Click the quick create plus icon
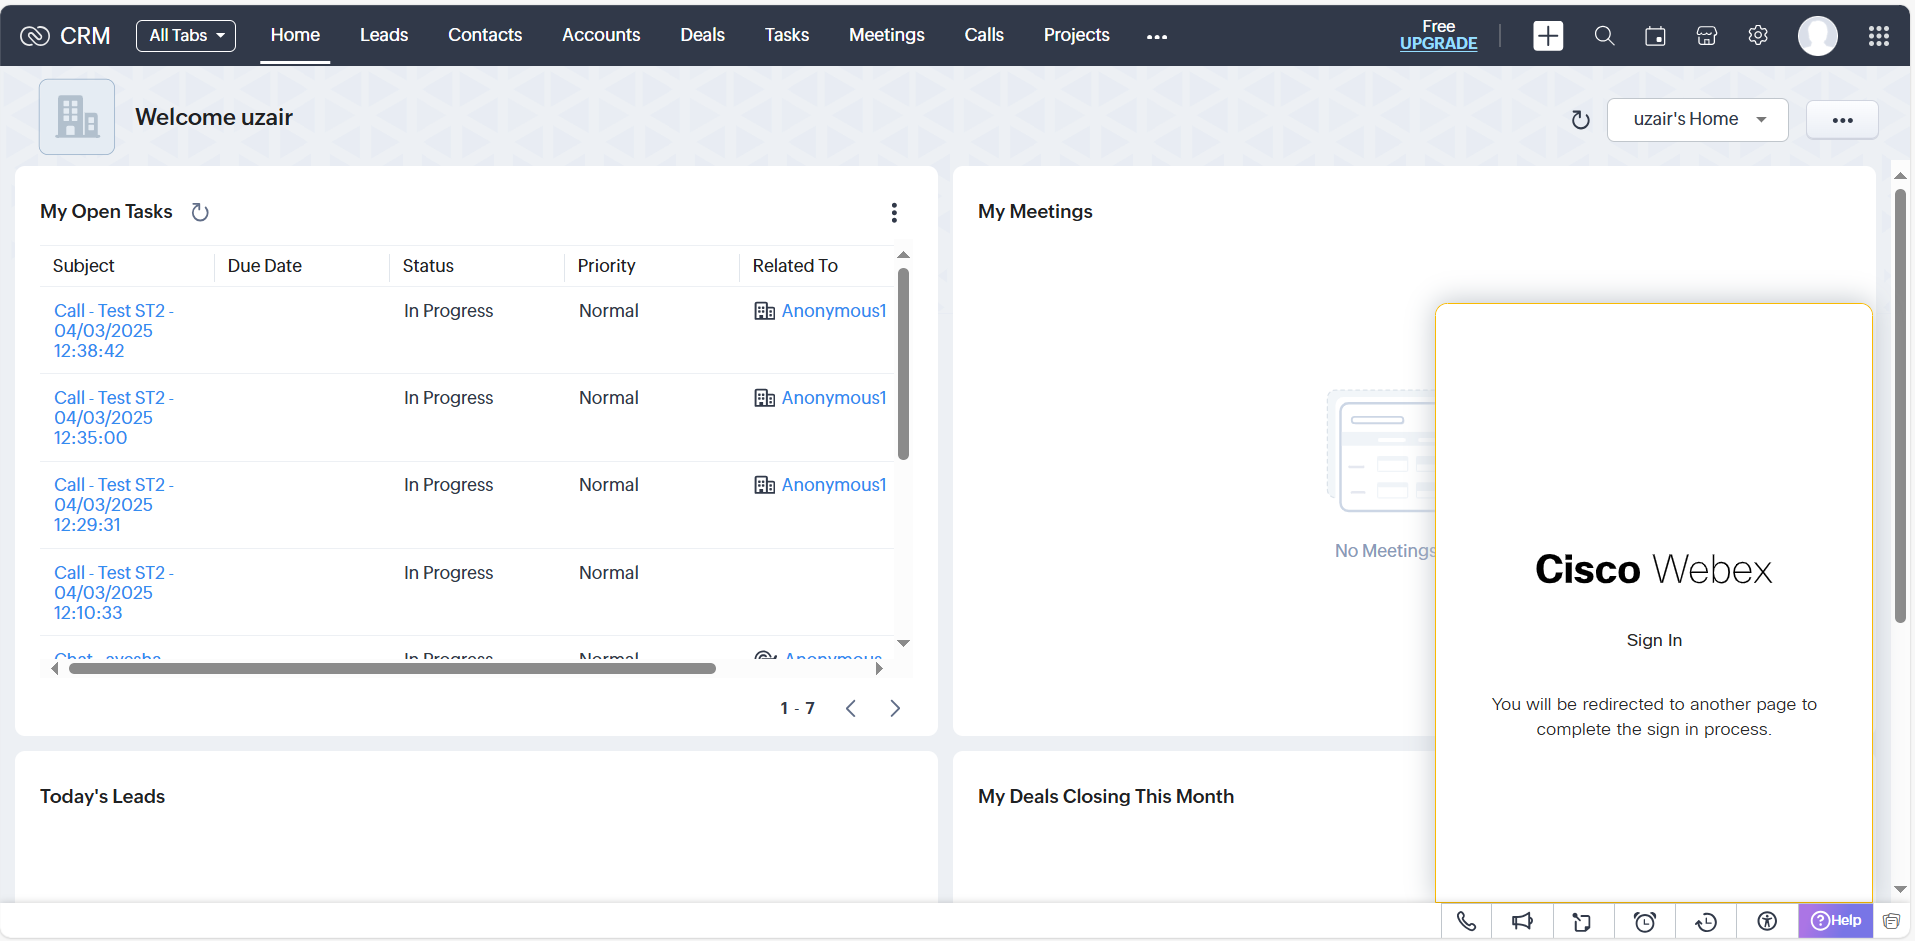 click(1547, 36)
